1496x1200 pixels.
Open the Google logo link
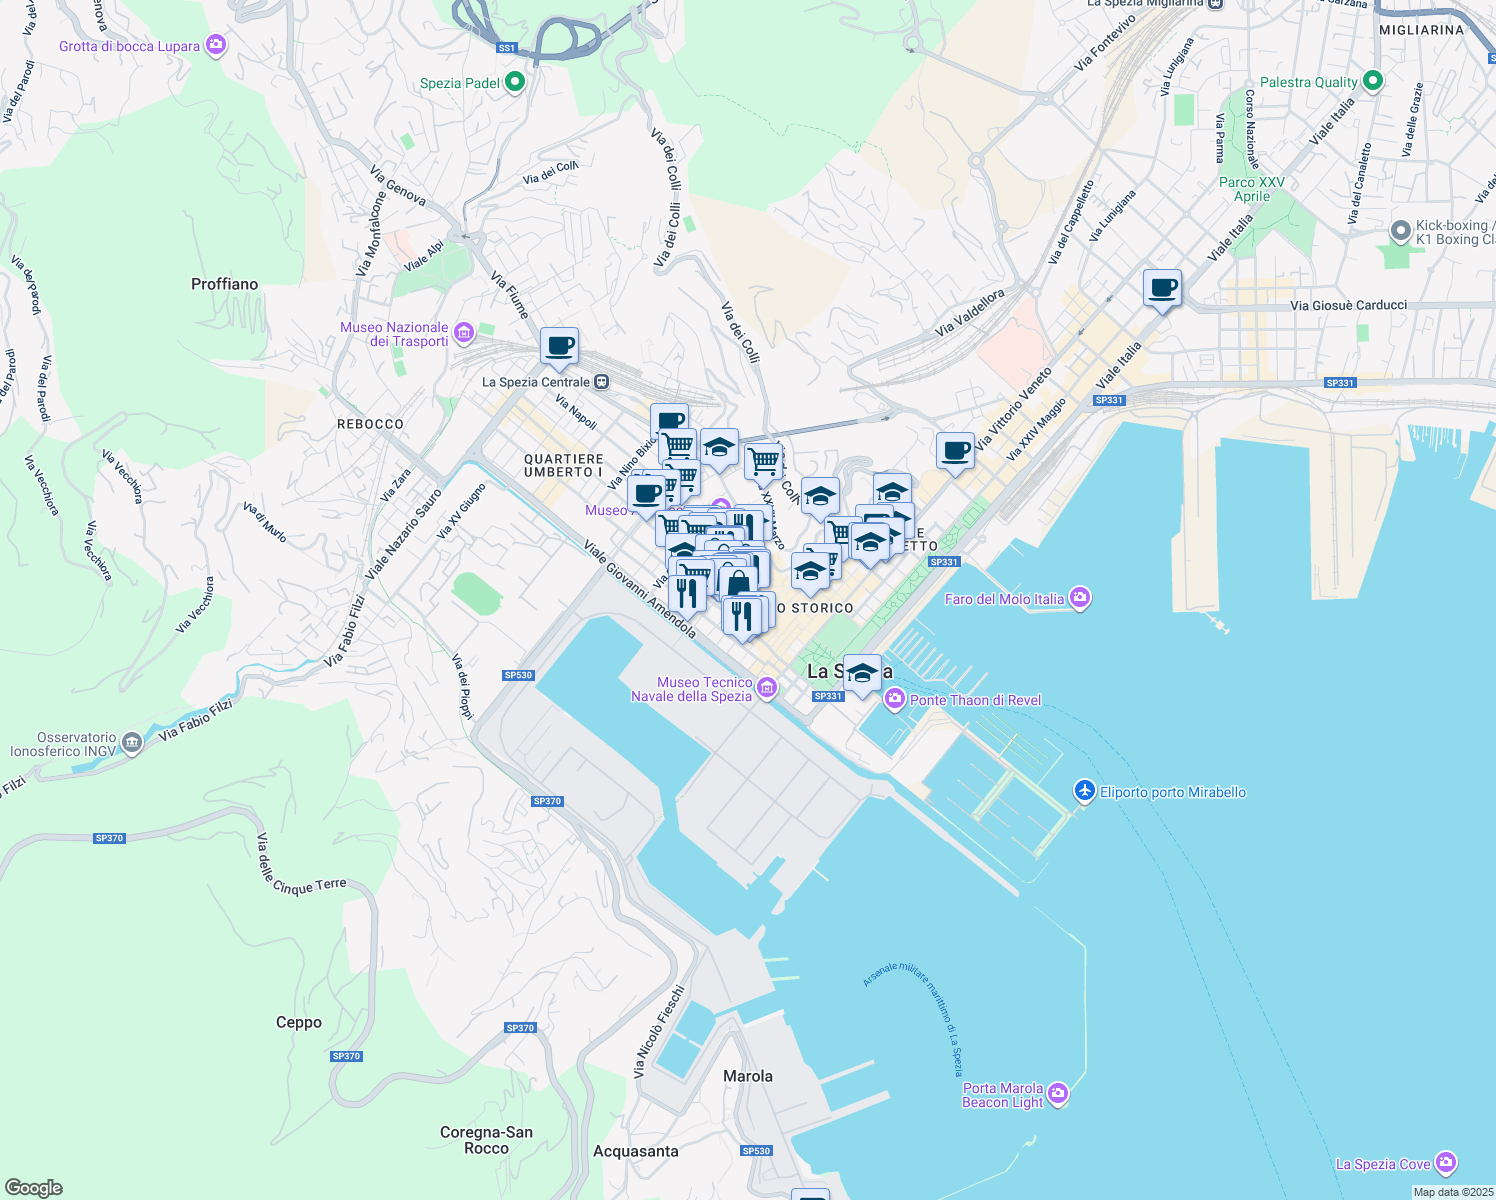34,1188
